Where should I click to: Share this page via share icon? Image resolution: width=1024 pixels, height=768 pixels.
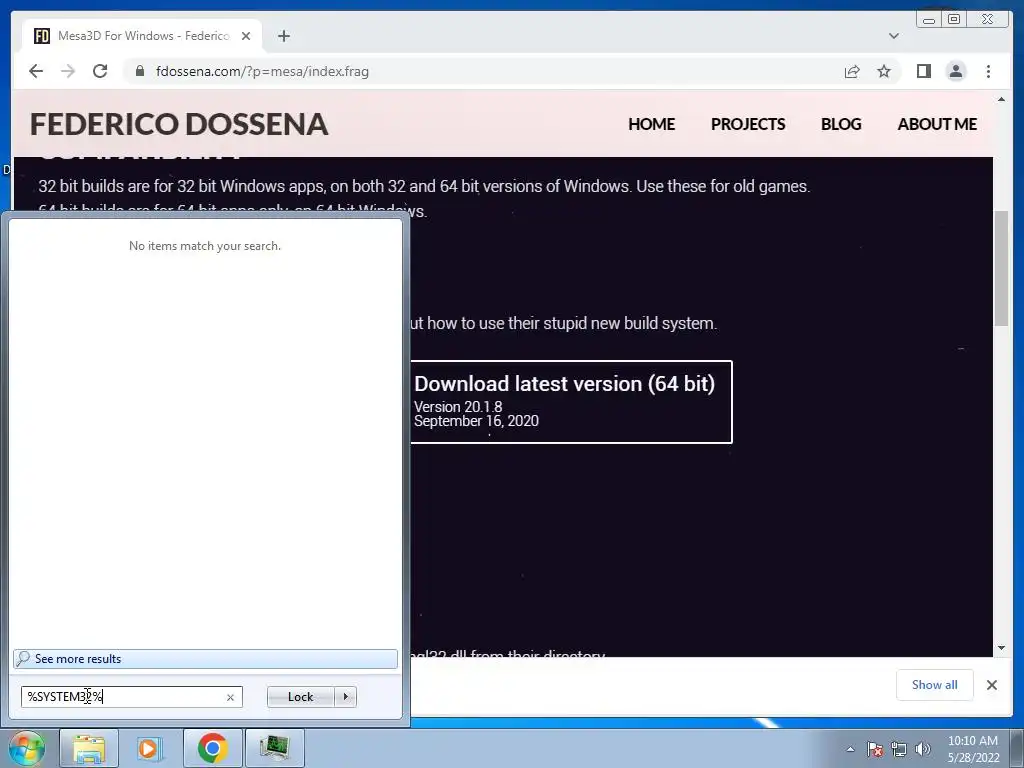tap(852, 71)
